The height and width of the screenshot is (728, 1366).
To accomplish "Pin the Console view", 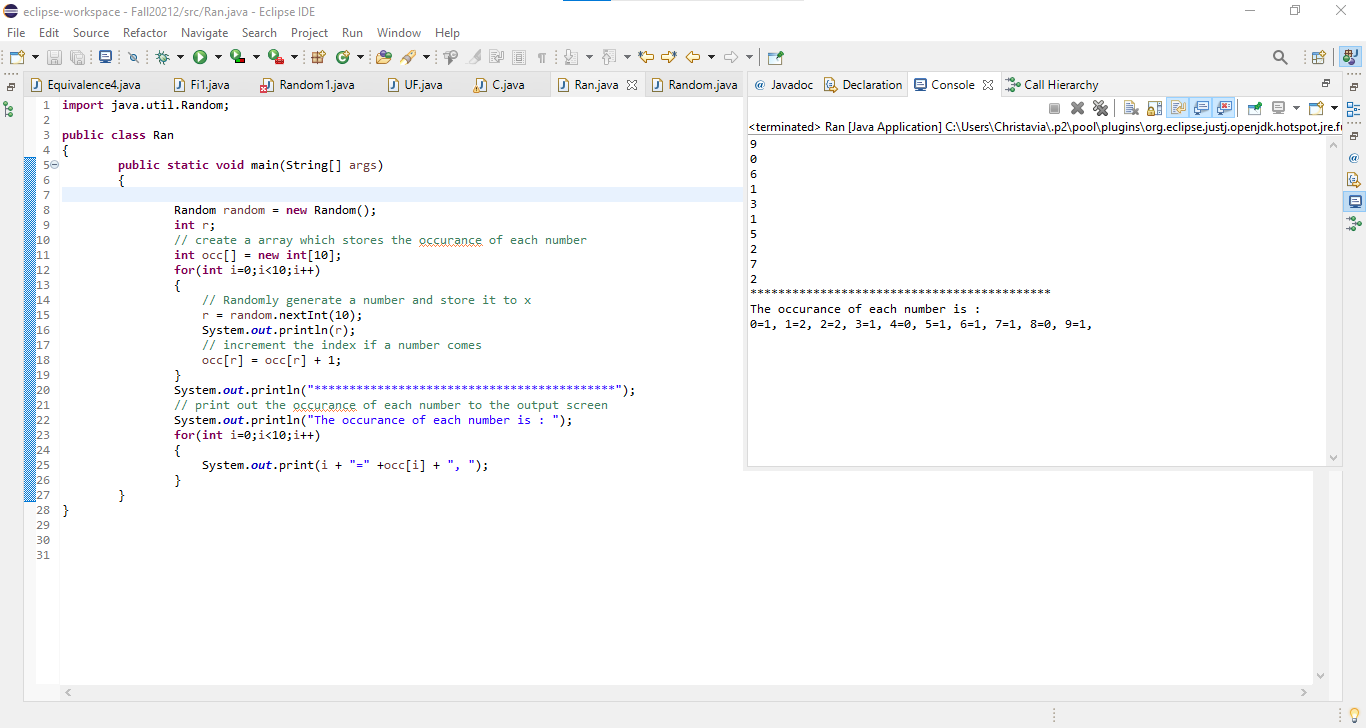I will (1254, 107).
